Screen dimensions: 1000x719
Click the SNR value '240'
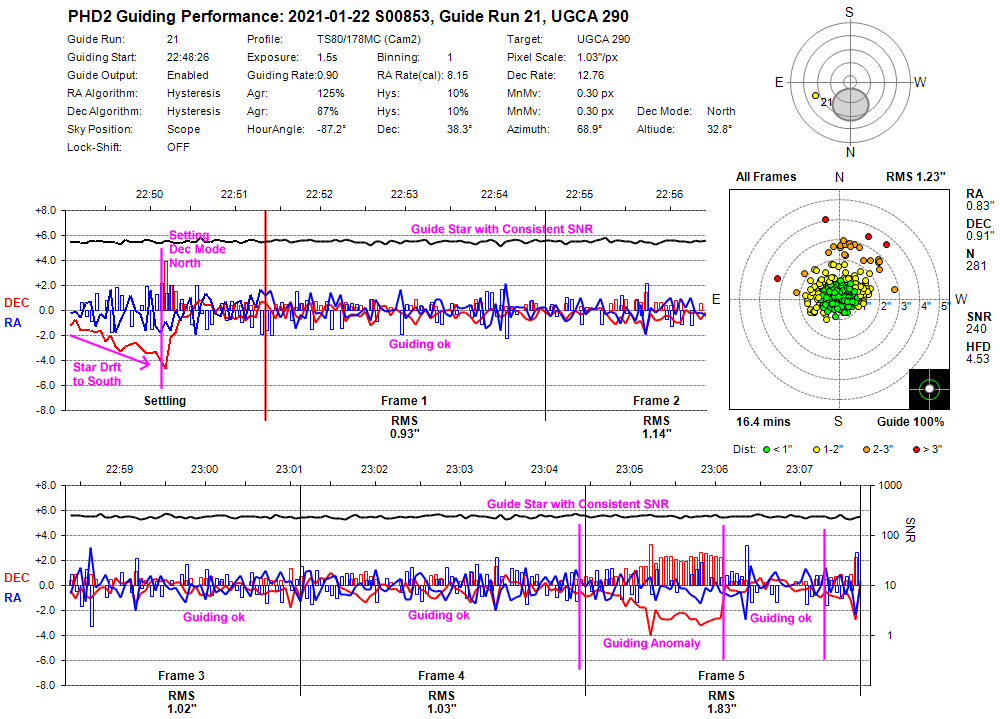976,329
